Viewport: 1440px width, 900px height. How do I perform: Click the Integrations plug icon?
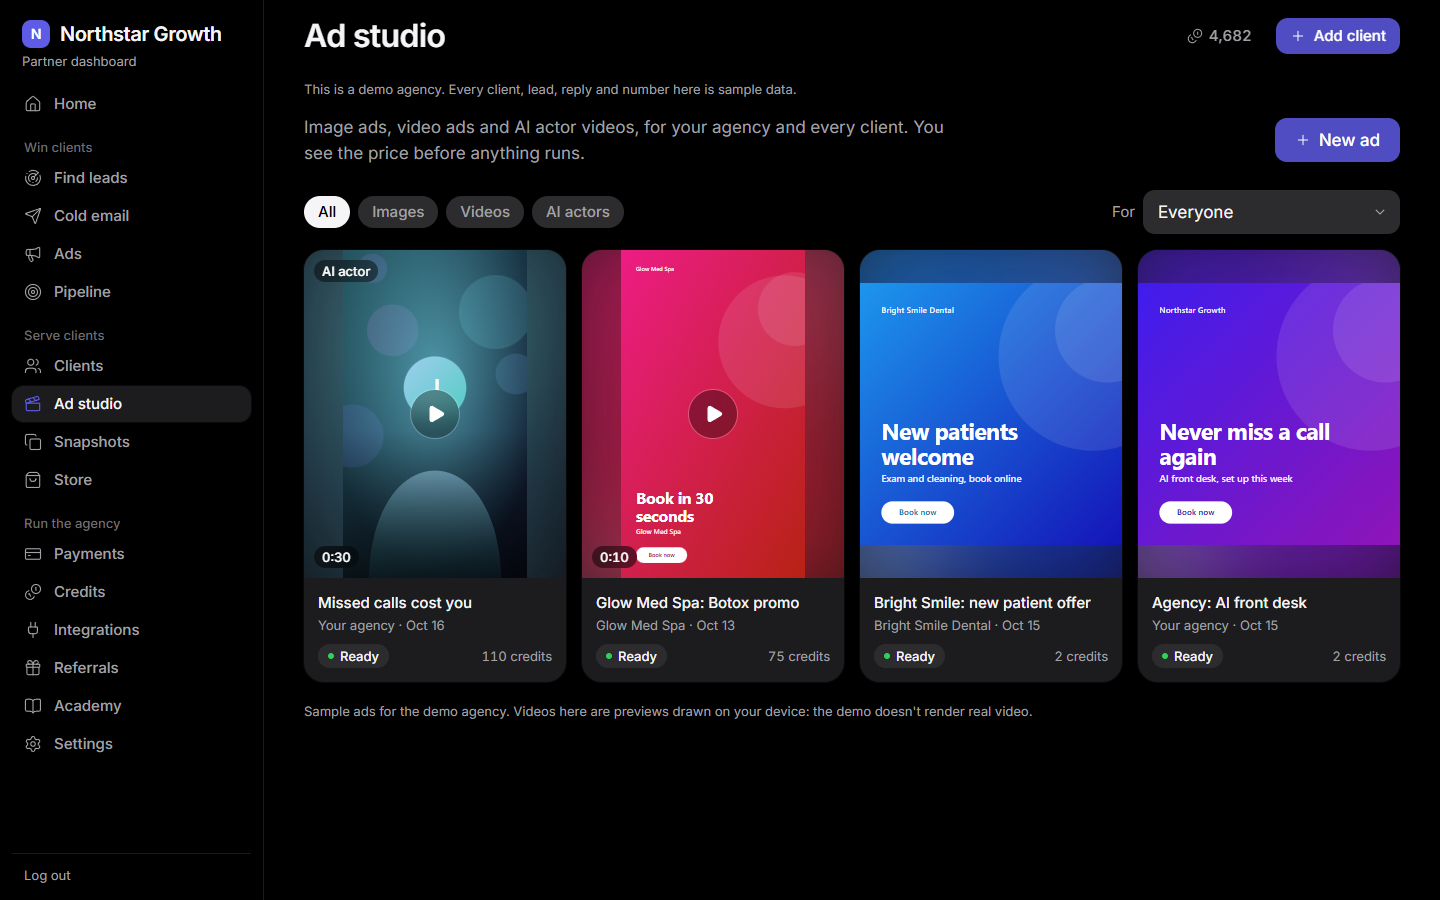(33, 630)
